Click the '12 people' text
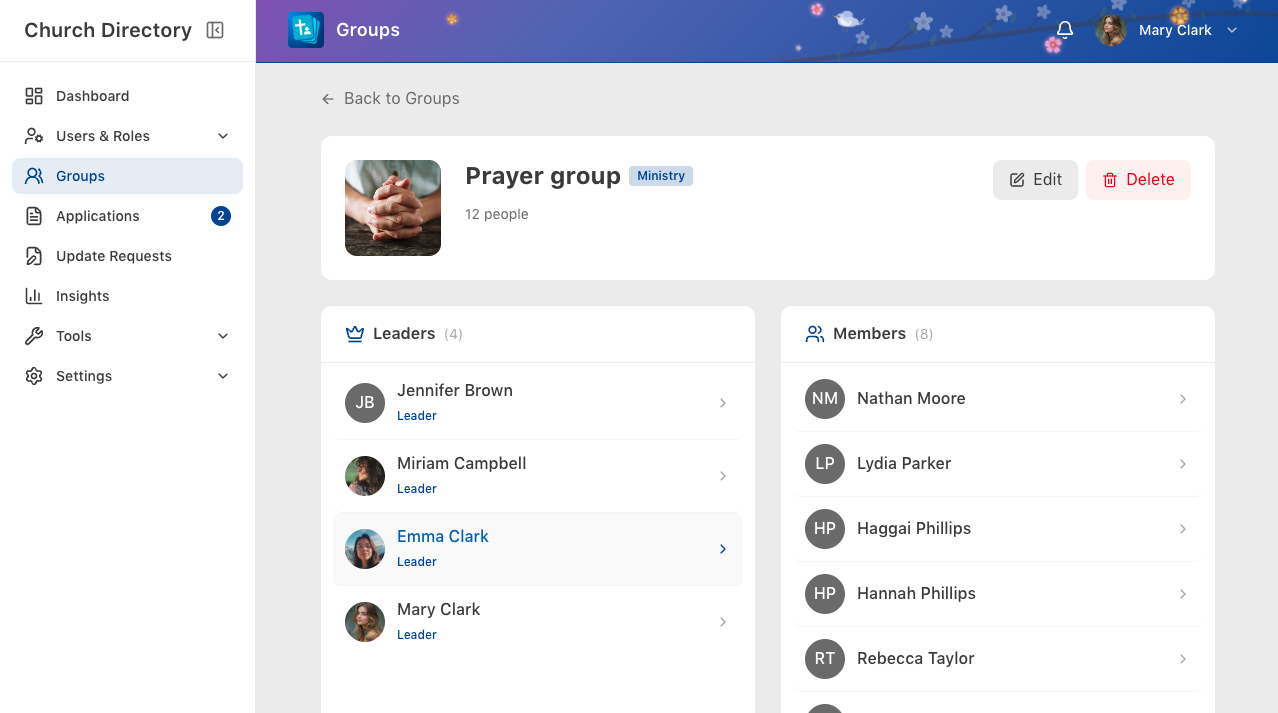The height and width of the screenshot is (713, 1278). click(497, 215)
